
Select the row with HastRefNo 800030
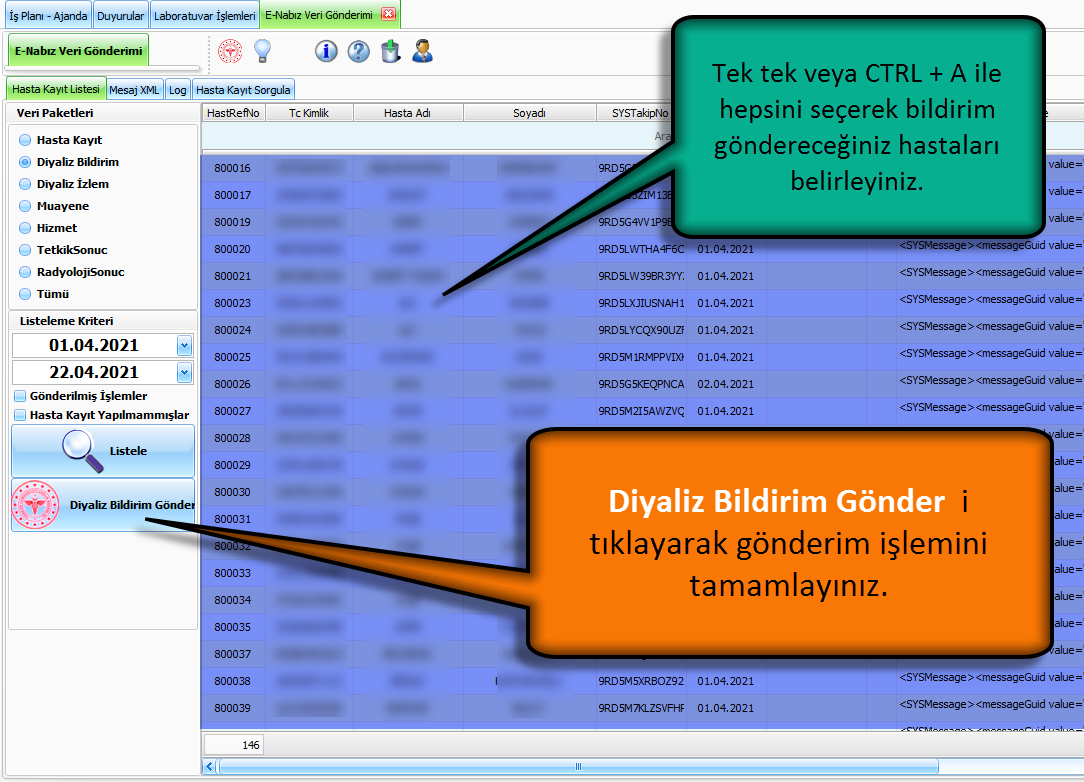point(642,492)
